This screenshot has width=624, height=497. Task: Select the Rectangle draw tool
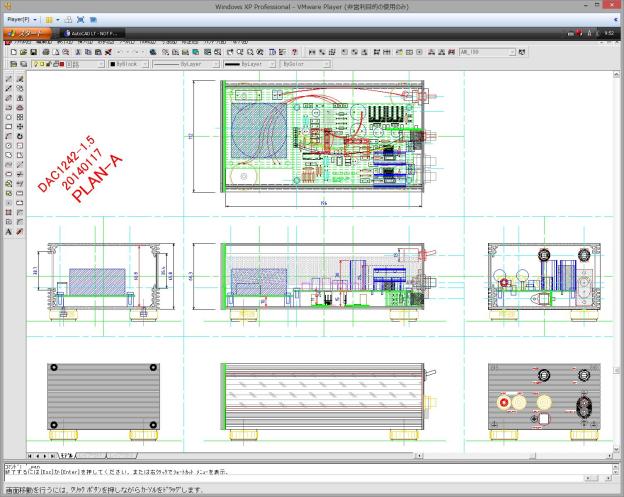coord(9,127)
